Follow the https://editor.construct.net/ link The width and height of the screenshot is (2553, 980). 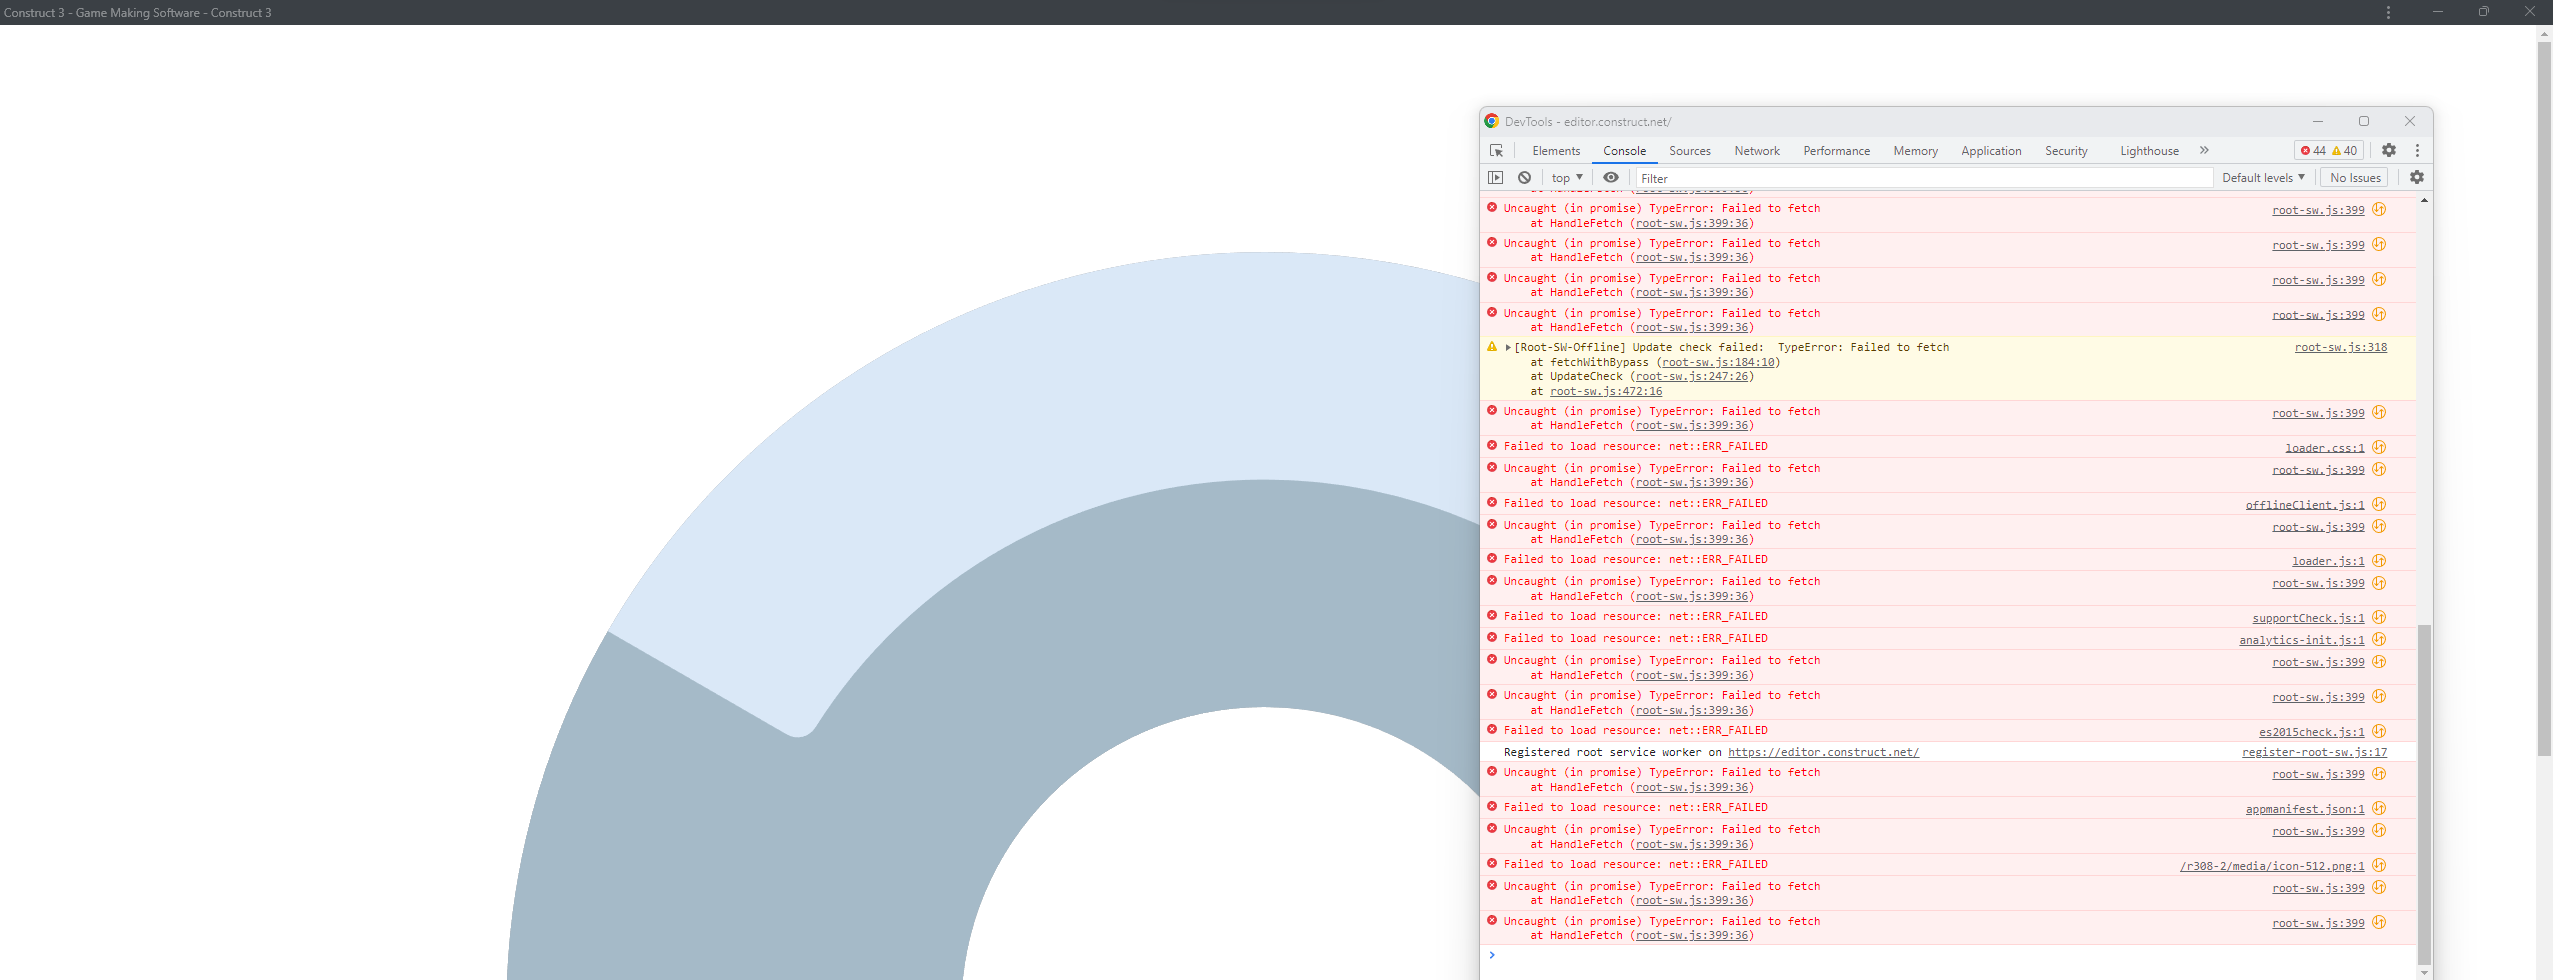pos(1822,752)
